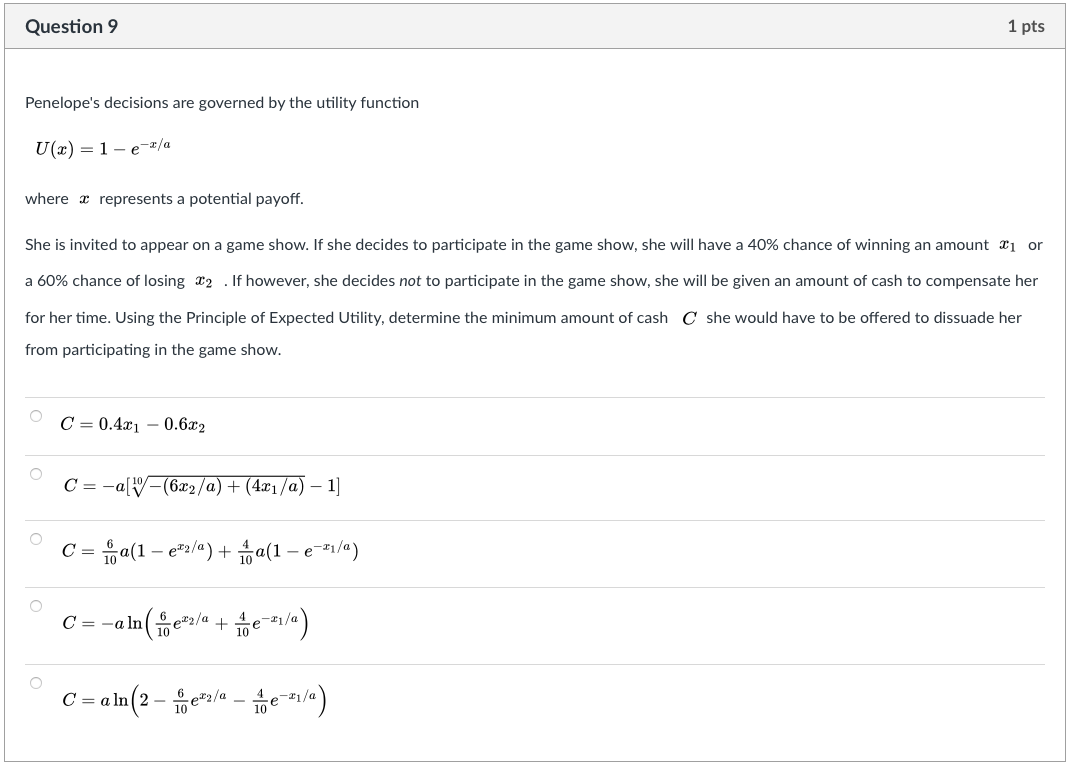This screenshot has height=766, width=1069.
Task: Pick the answer C = −a ln(...) option
Action: click(36, 607)
